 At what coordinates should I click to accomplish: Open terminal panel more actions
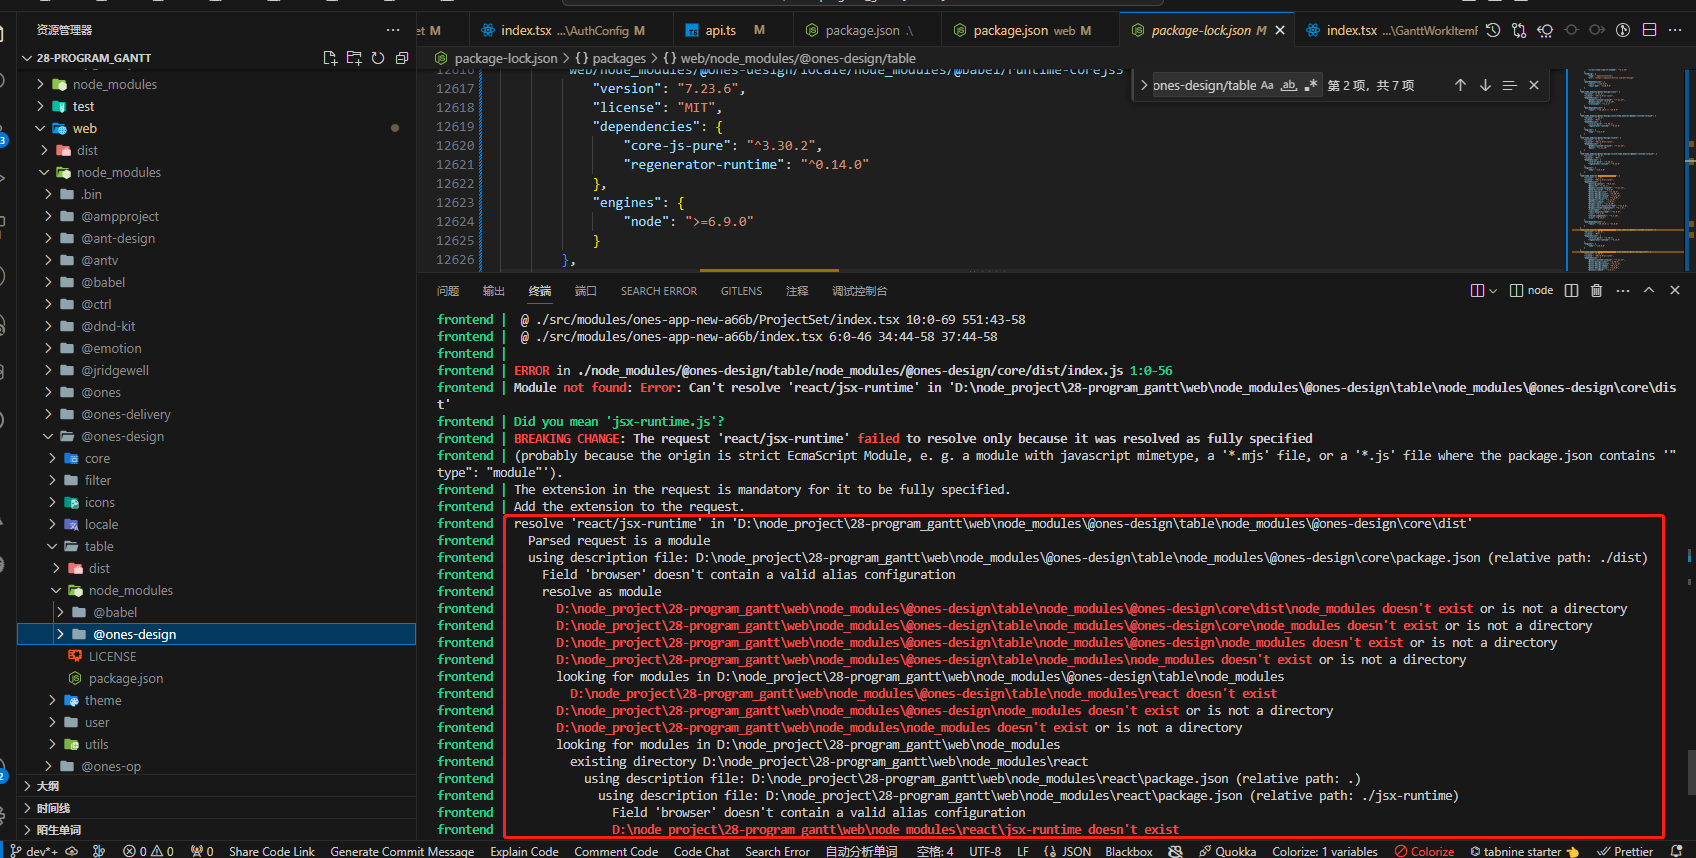[x=1623, y=290]
